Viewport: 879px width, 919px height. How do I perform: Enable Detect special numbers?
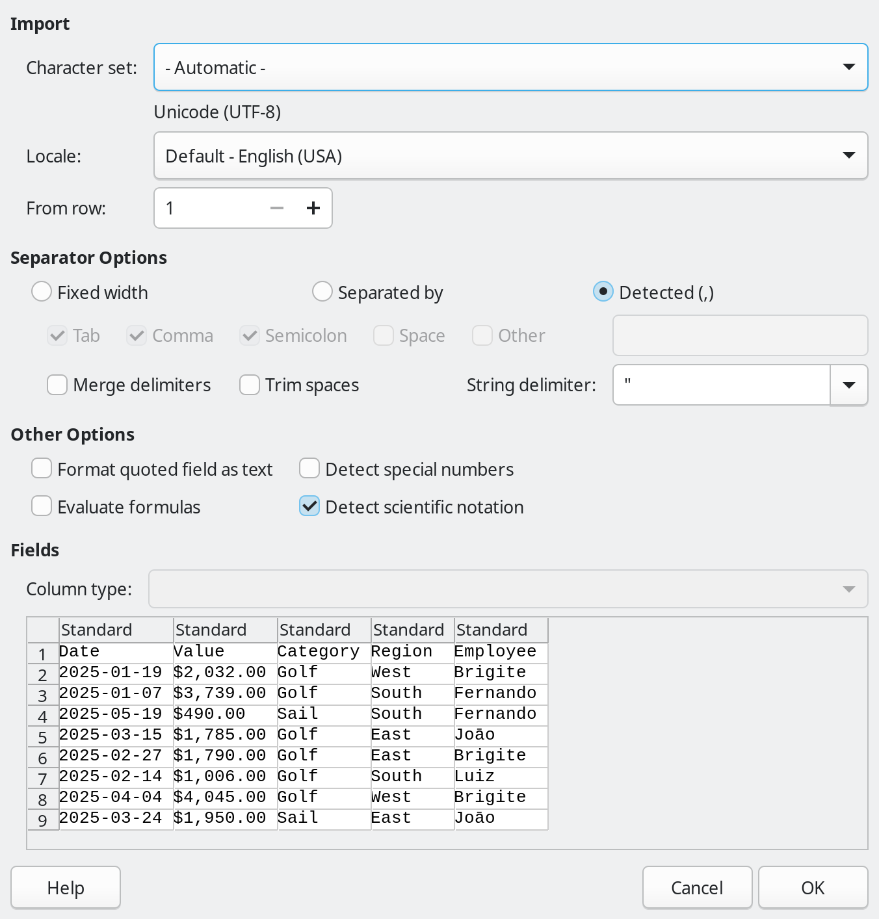point(309,468)
